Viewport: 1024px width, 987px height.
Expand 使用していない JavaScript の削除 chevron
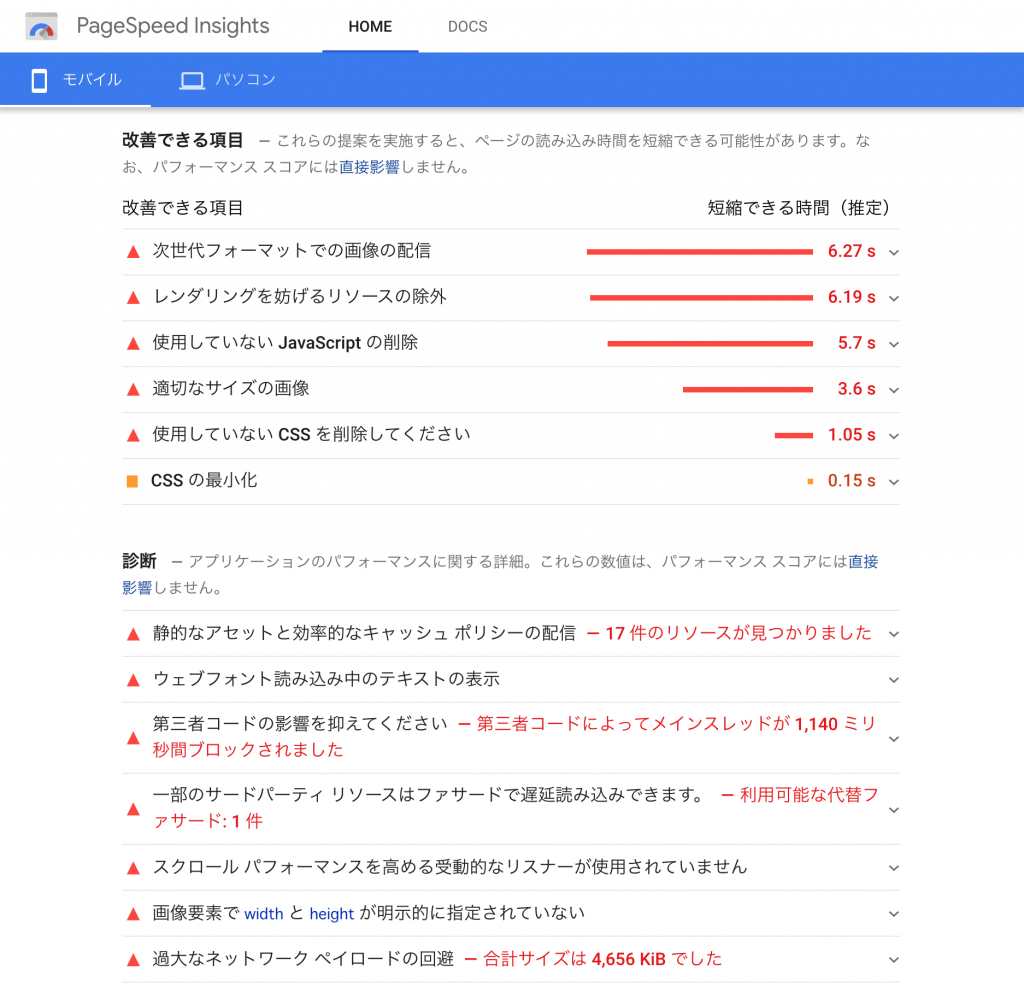(x=893, y=344)
